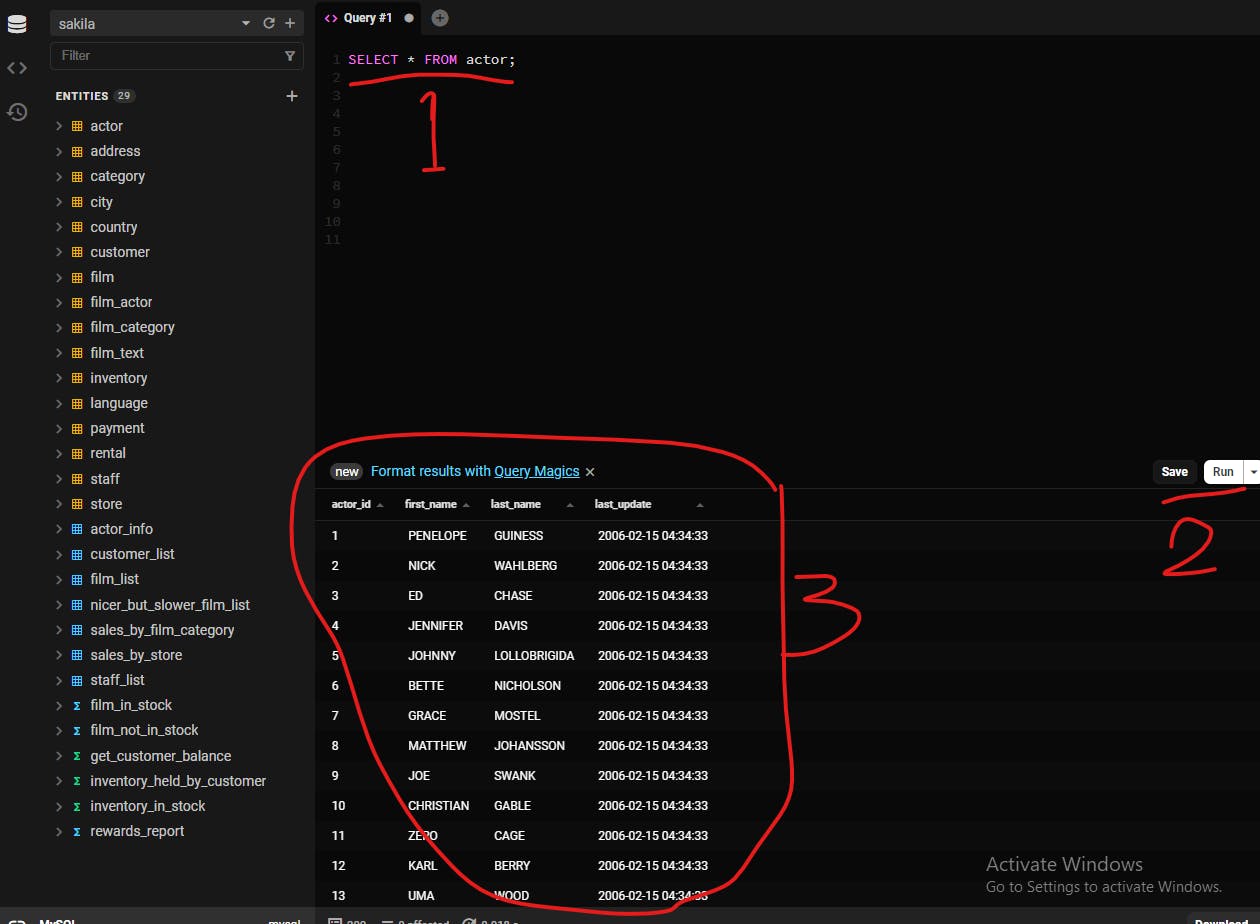Image resolution: width=1260 pixels, height=924 pixels.
Task: Open the sakila database dropdown
Action: pyautogui.click(x=247, y=23)
